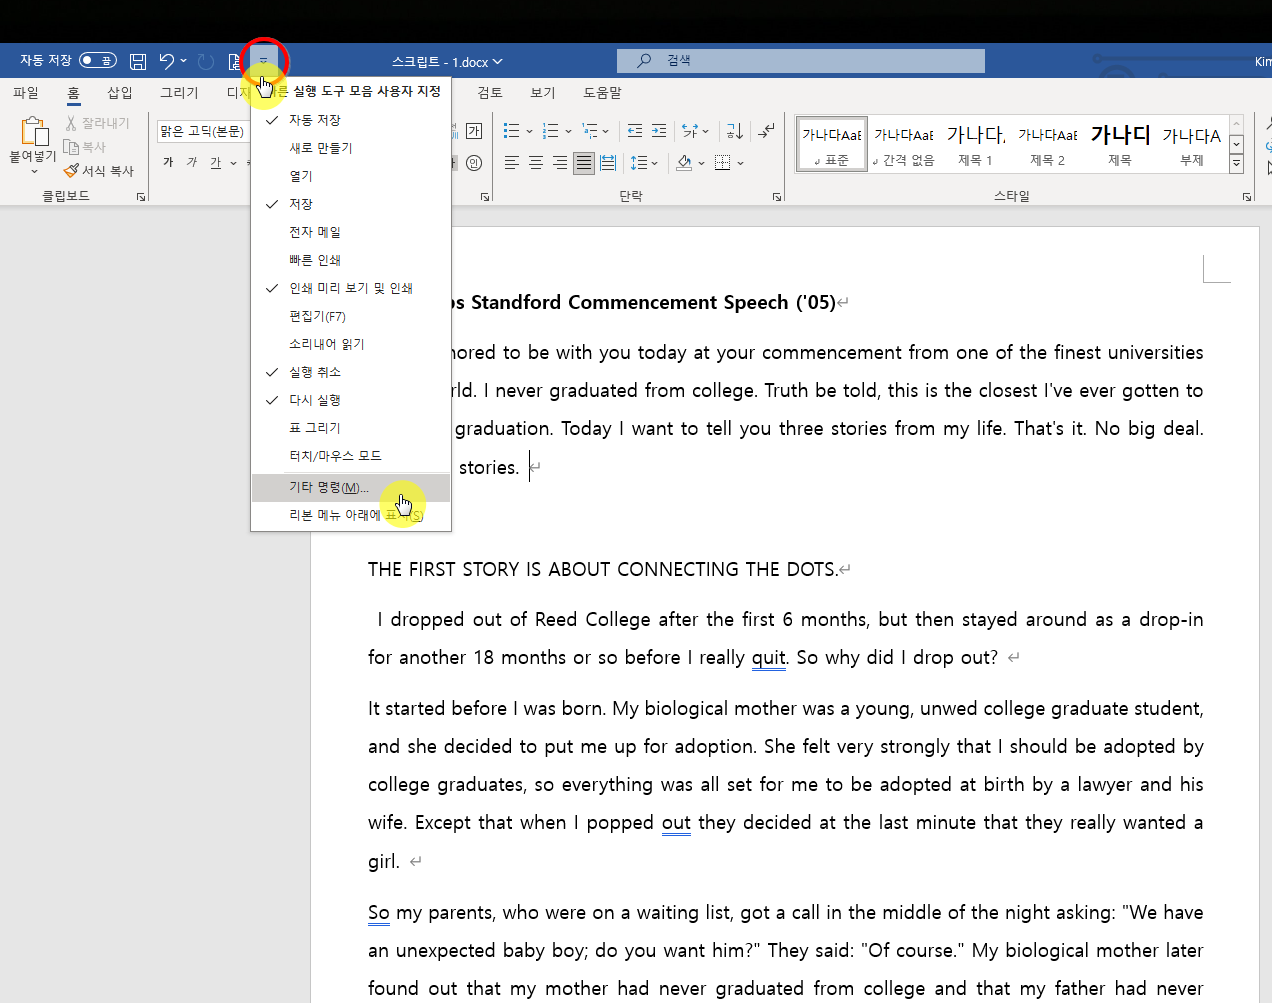Open the Undo history dropdown arrow
Image resolution: width=1272 pixels, height=1003 pixels.
183,61
